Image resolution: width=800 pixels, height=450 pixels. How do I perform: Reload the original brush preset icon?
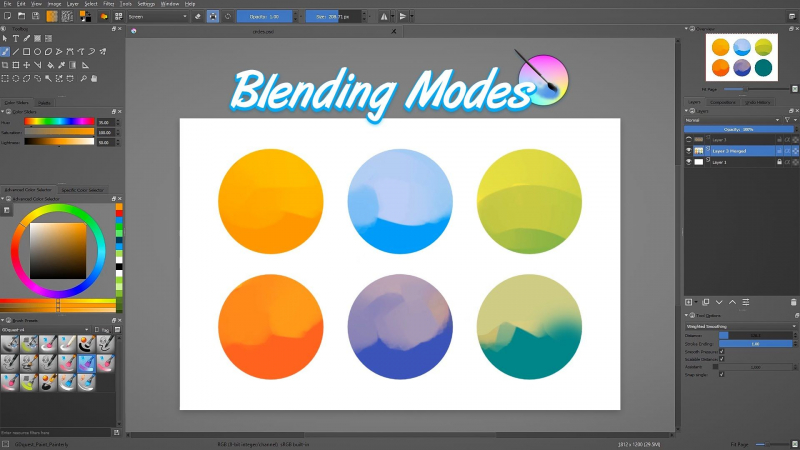[x=228, y=16]
